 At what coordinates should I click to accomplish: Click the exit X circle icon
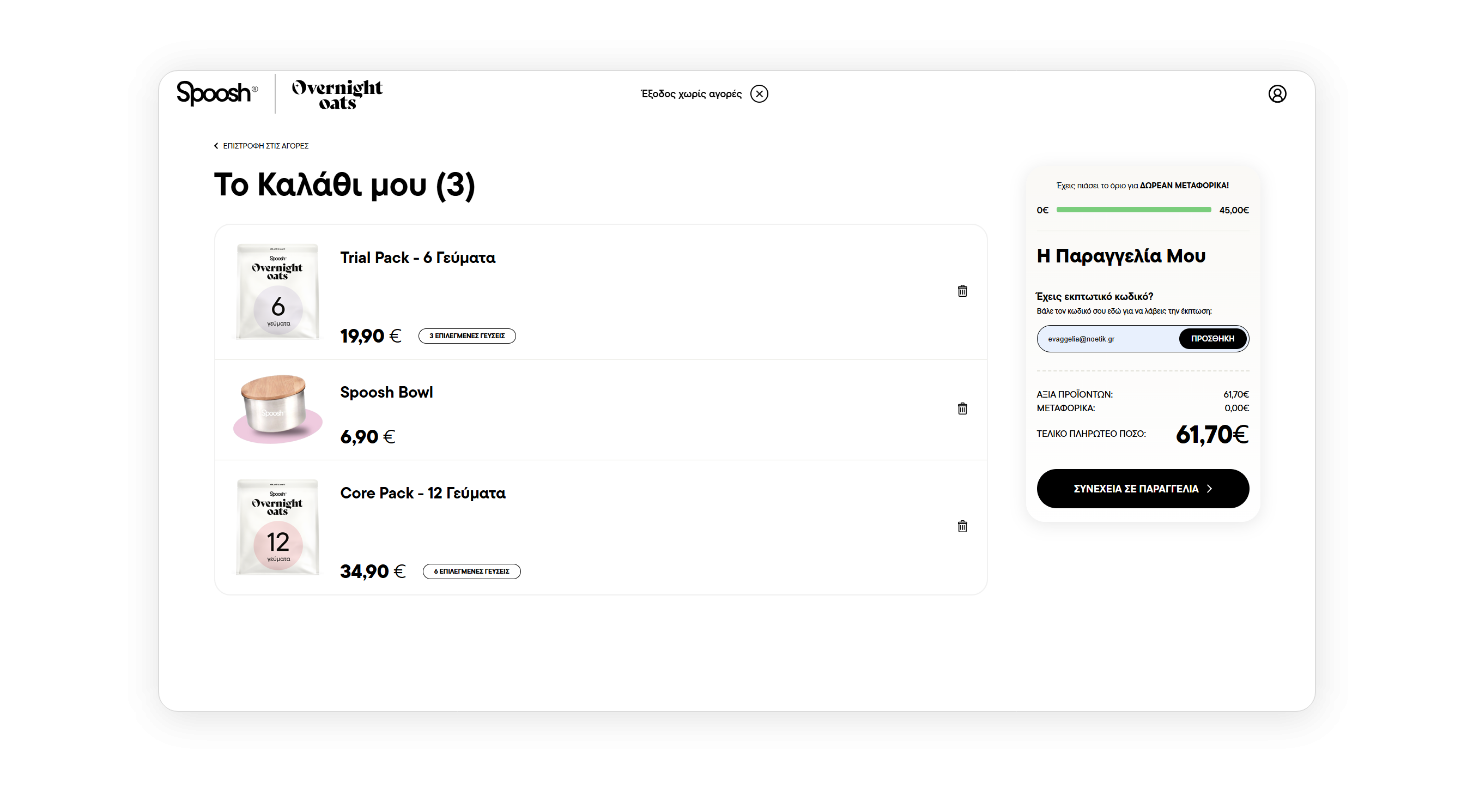point(760,94)
